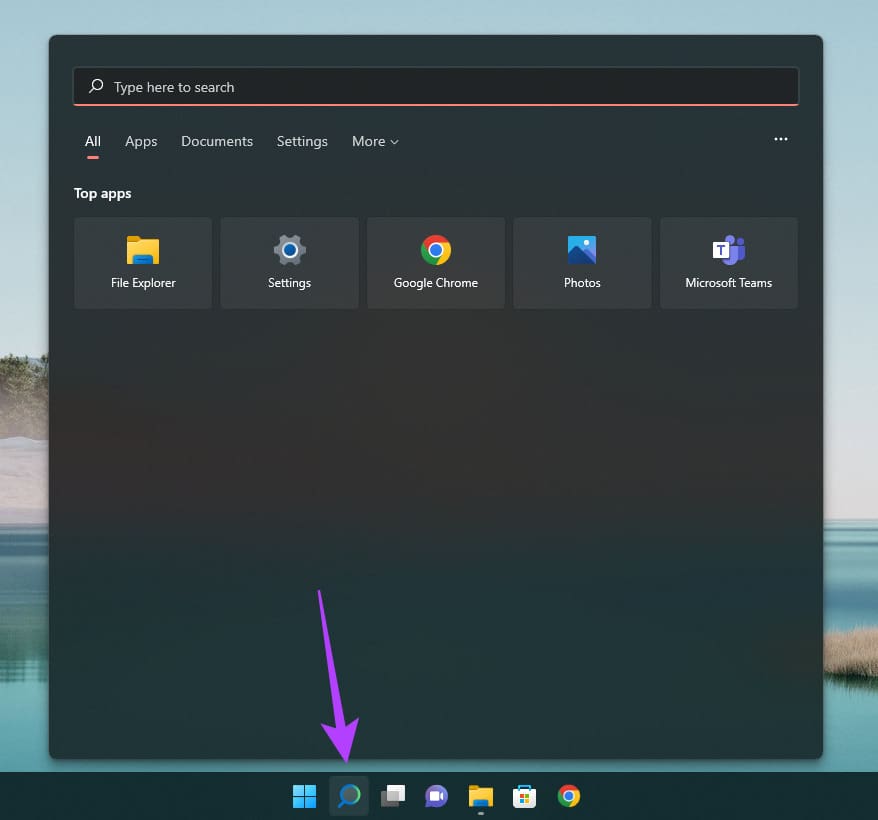Switch to the Apps filter tab

point(141,141)
